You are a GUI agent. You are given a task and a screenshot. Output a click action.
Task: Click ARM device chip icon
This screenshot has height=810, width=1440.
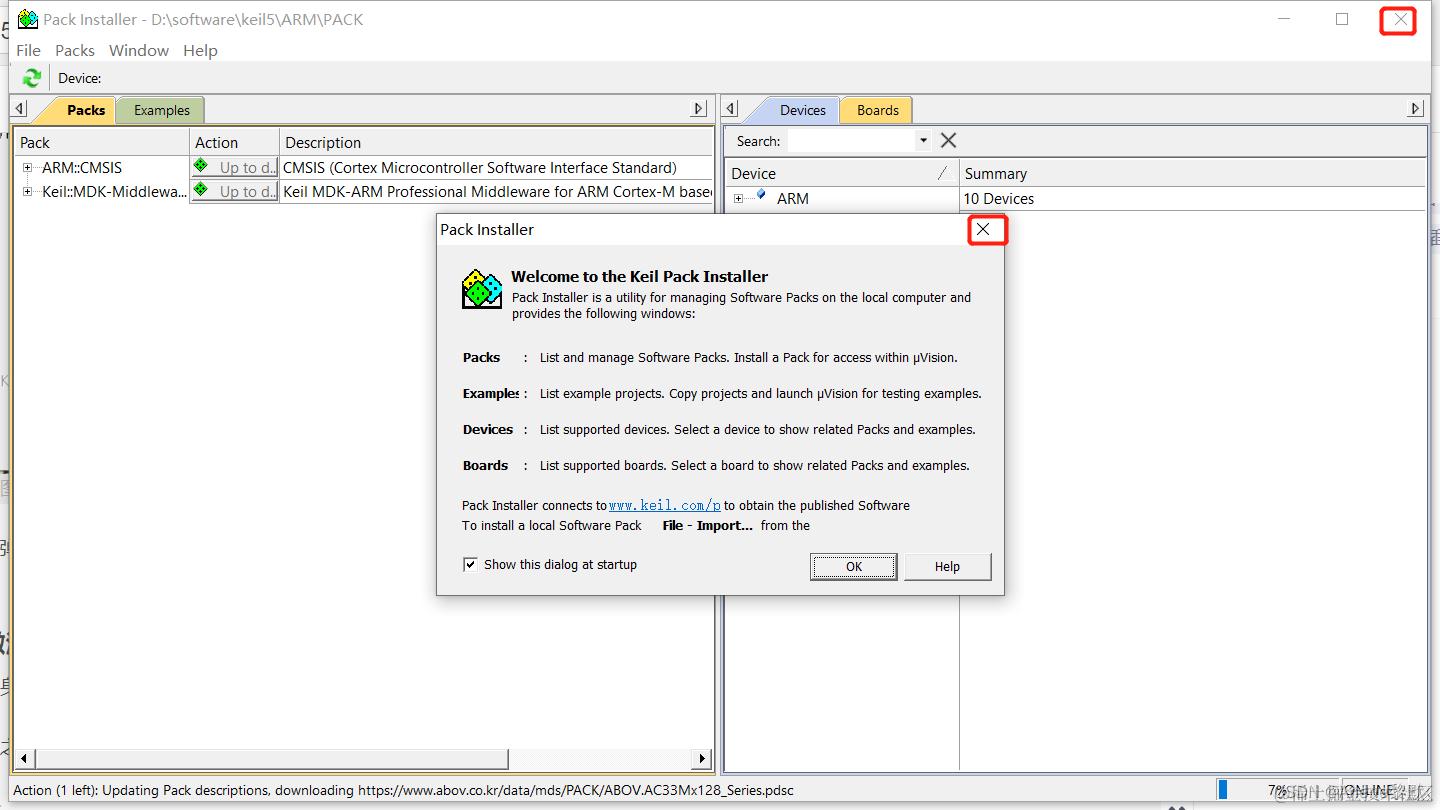[761, 196]
